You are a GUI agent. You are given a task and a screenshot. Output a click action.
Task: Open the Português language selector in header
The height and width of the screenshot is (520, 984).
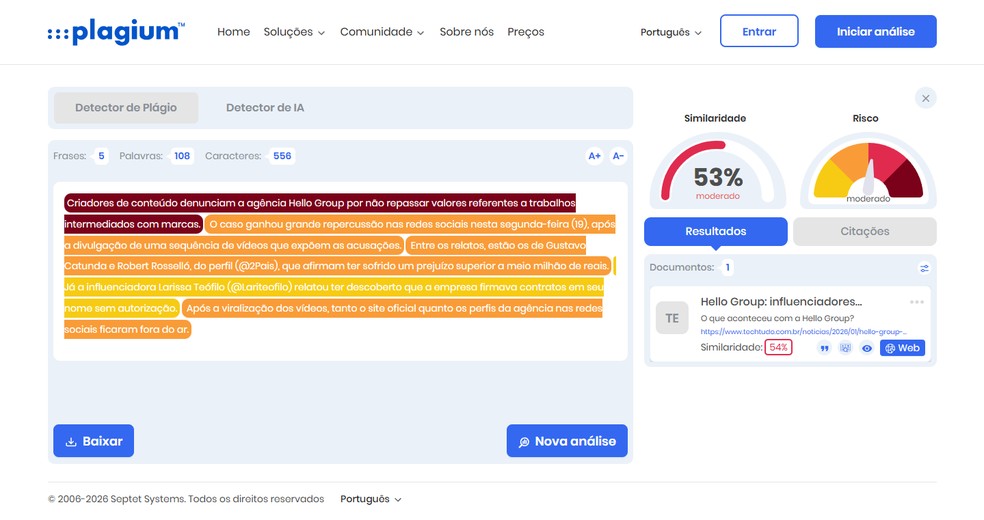(x=671, y=32)
